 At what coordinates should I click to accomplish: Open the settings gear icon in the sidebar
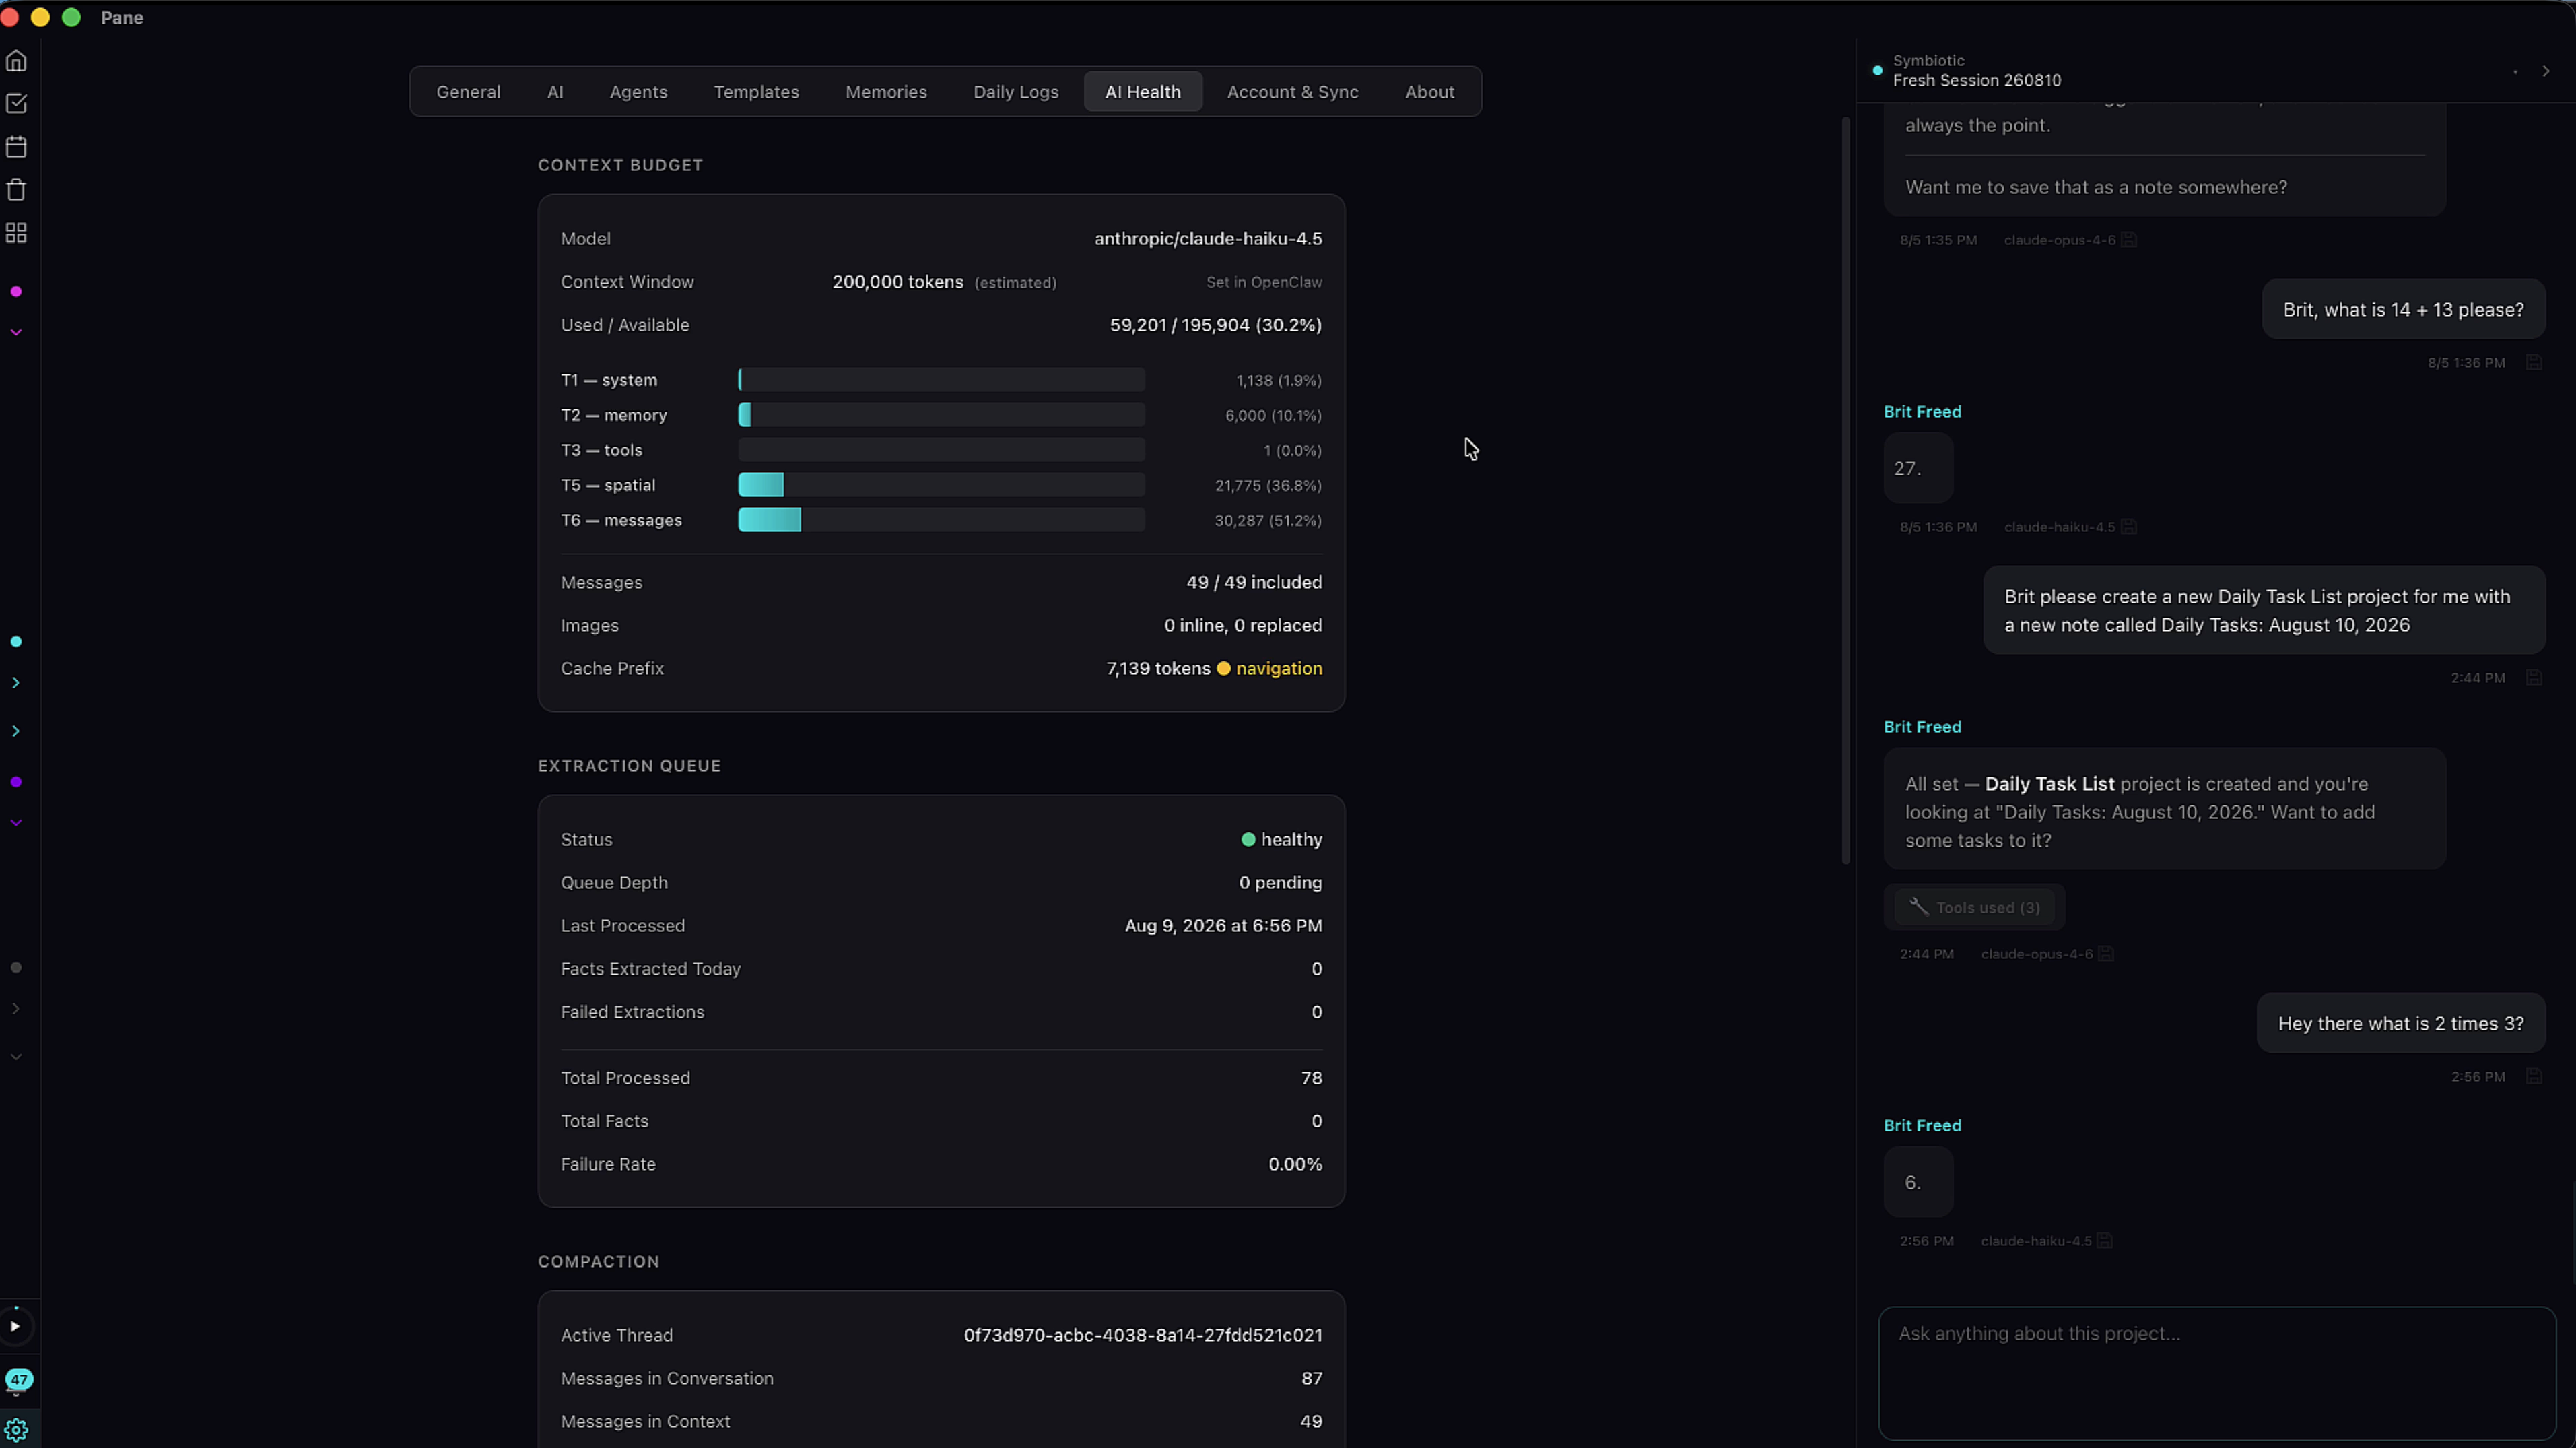[x=16, y=1430]
